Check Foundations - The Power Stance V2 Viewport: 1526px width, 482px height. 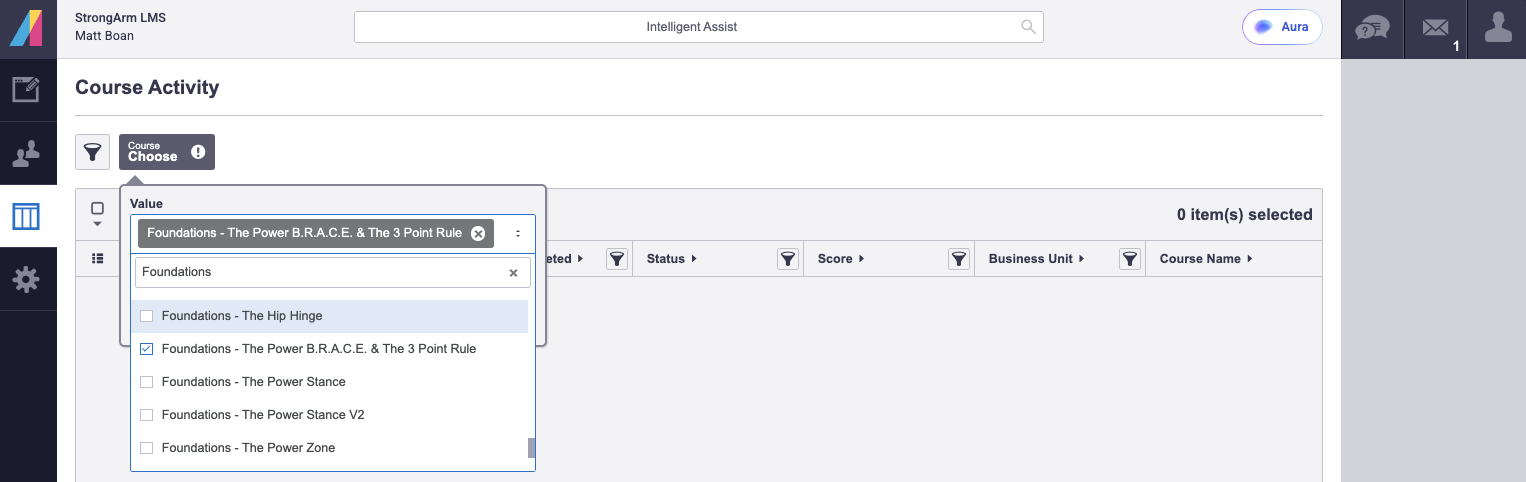click(x=147, y=415)
